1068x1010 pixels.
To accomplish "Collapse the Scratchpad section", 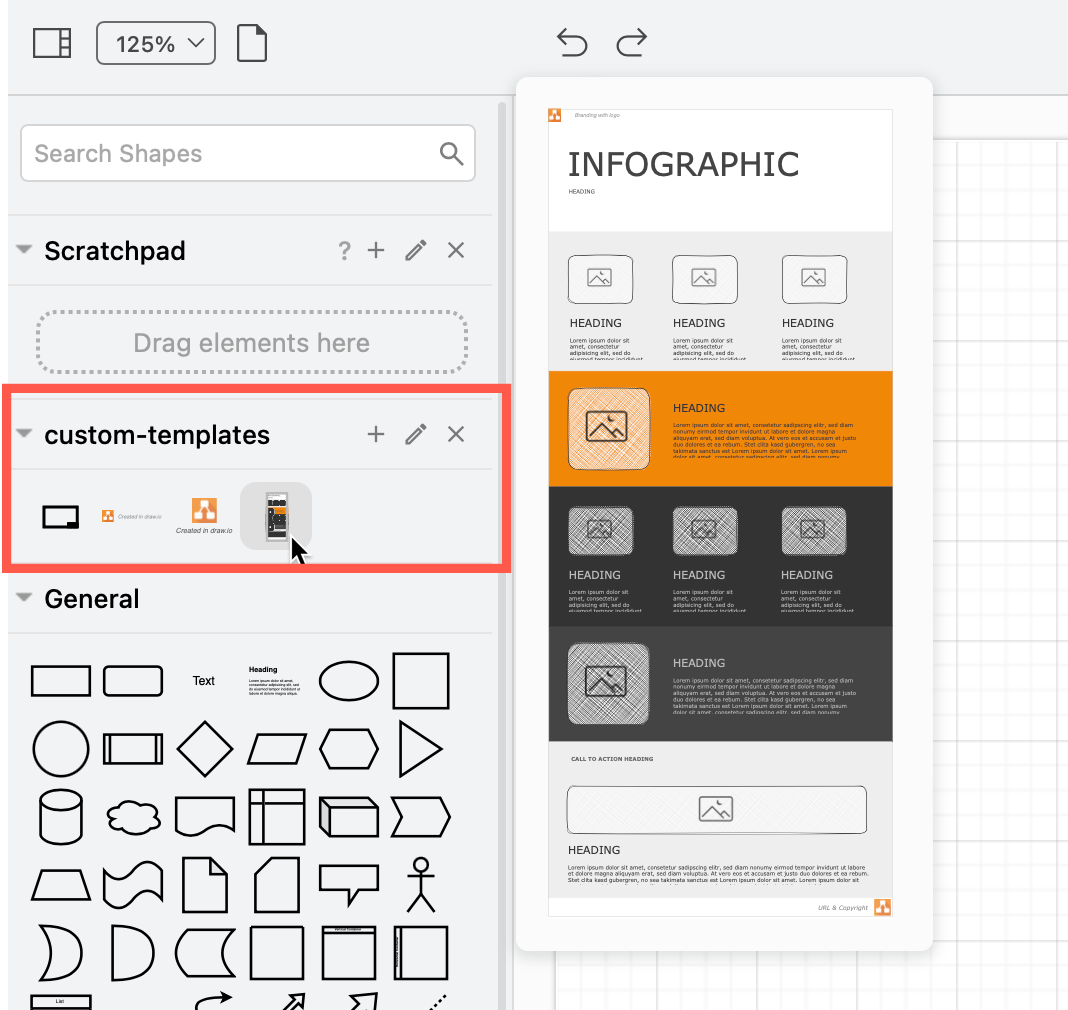I will tap(22, 250).
